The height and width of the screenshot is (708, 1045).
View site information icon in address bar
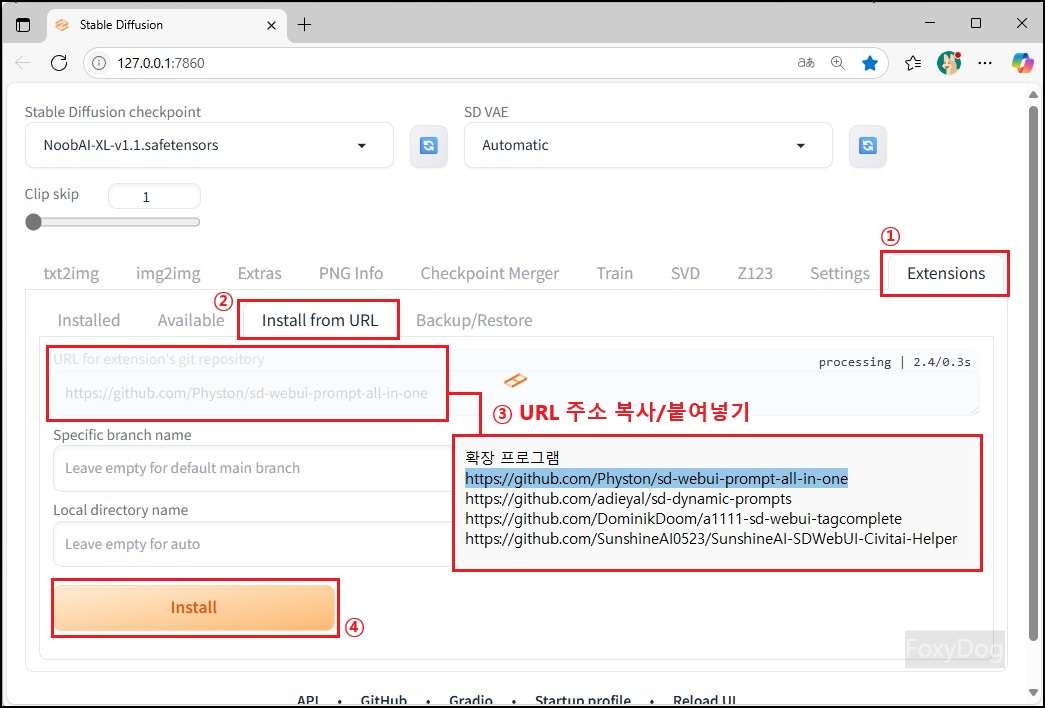pyautogui.click(x=99, y=63)
